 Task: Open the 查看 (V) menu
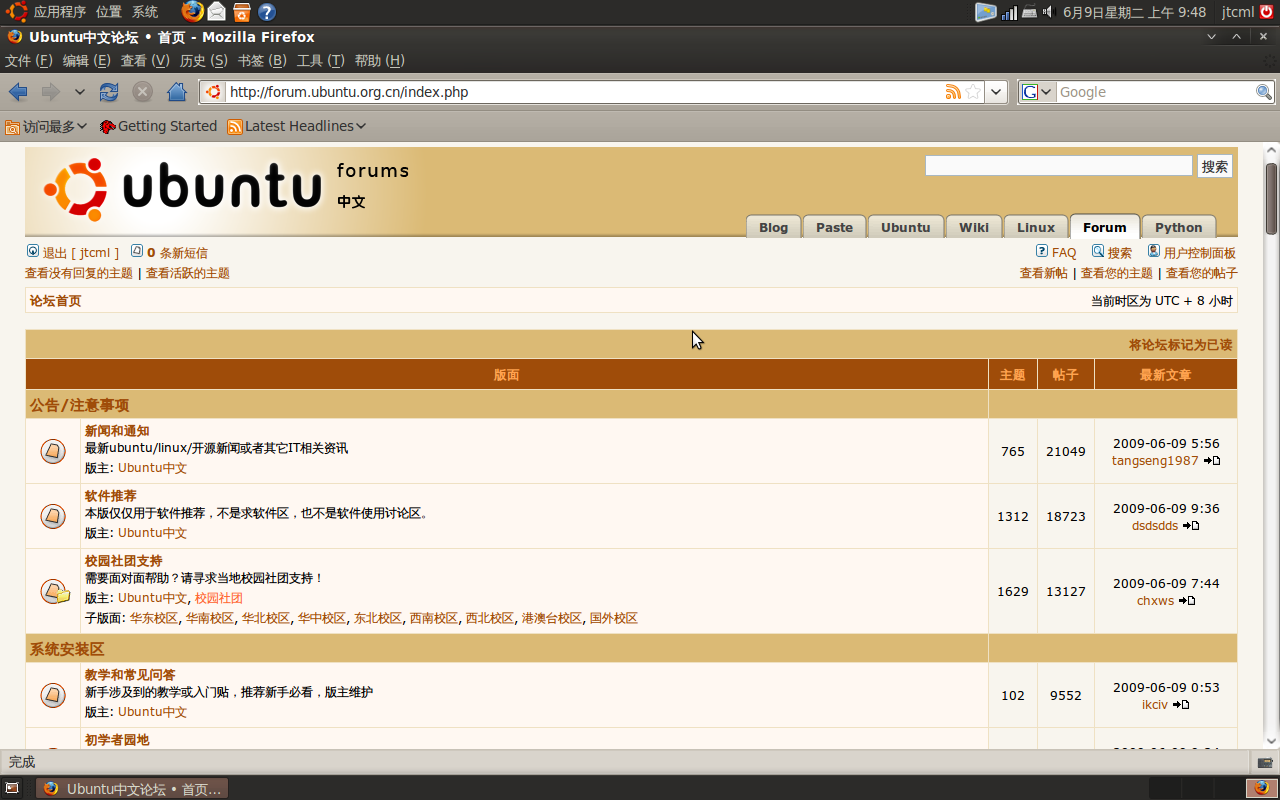point(145,61)
